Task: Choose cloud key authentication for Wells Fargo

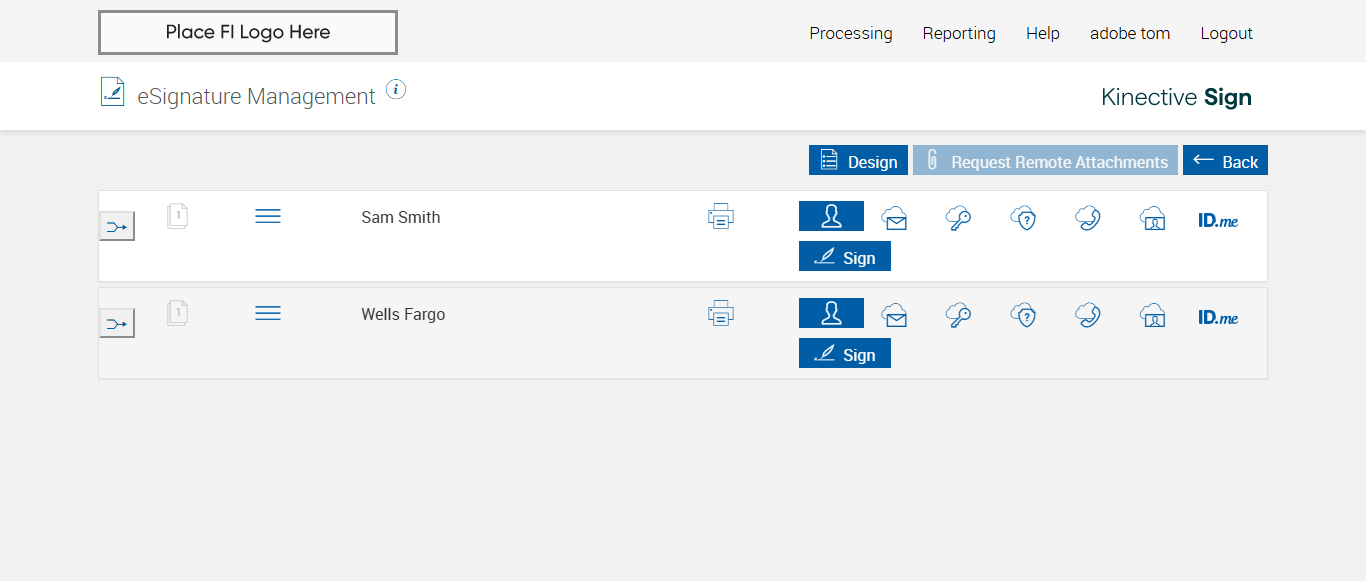Action: click(958, 316)
